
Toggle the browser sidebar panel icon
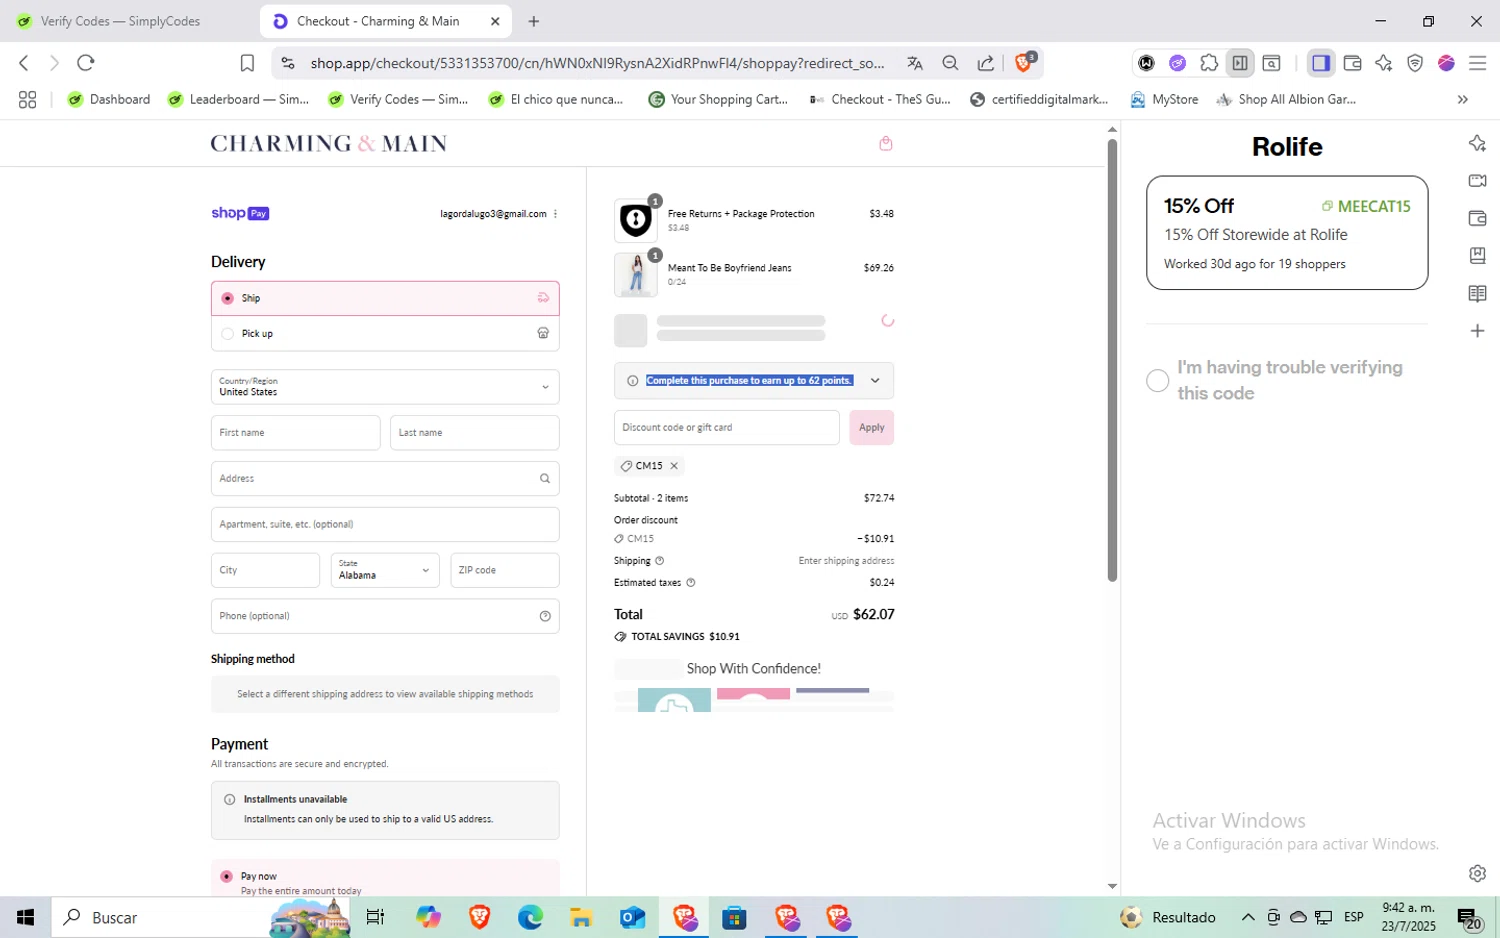tap(1321, 63)
